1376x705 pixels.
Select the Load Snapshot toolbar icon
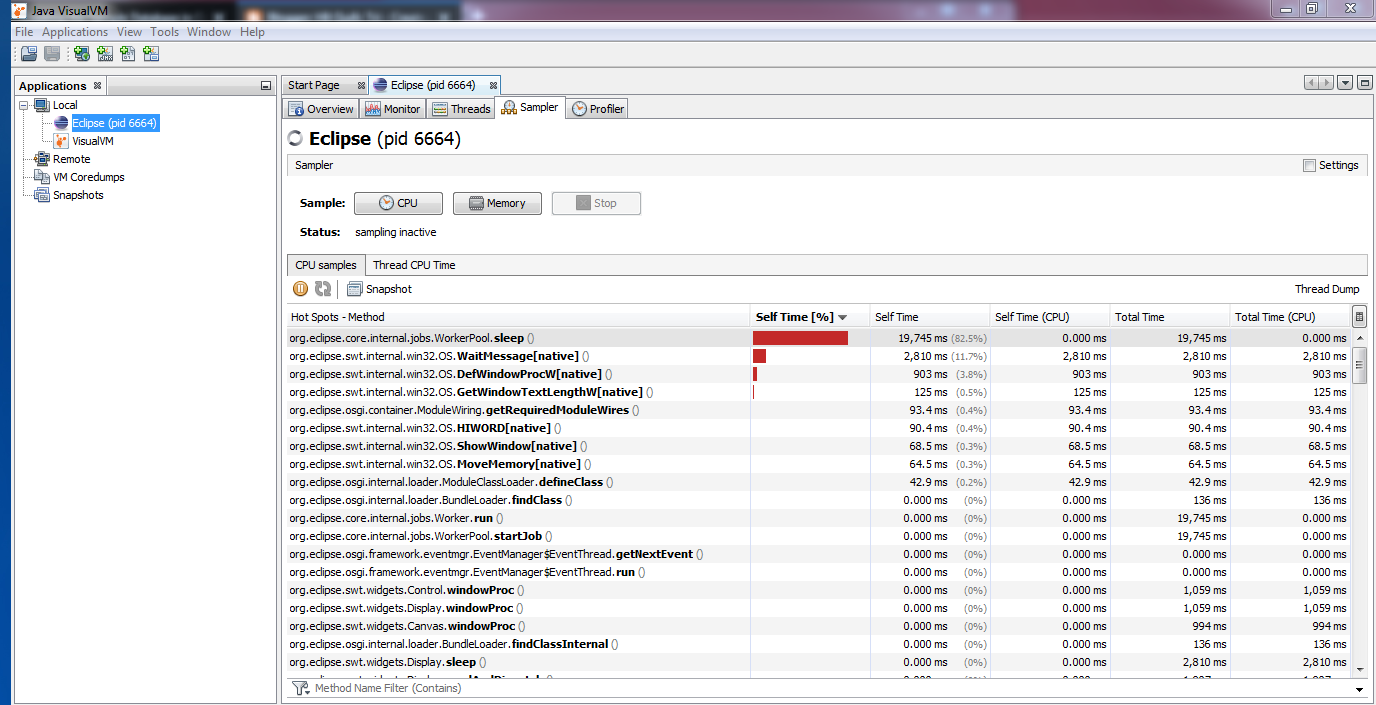tap(28, 53)
